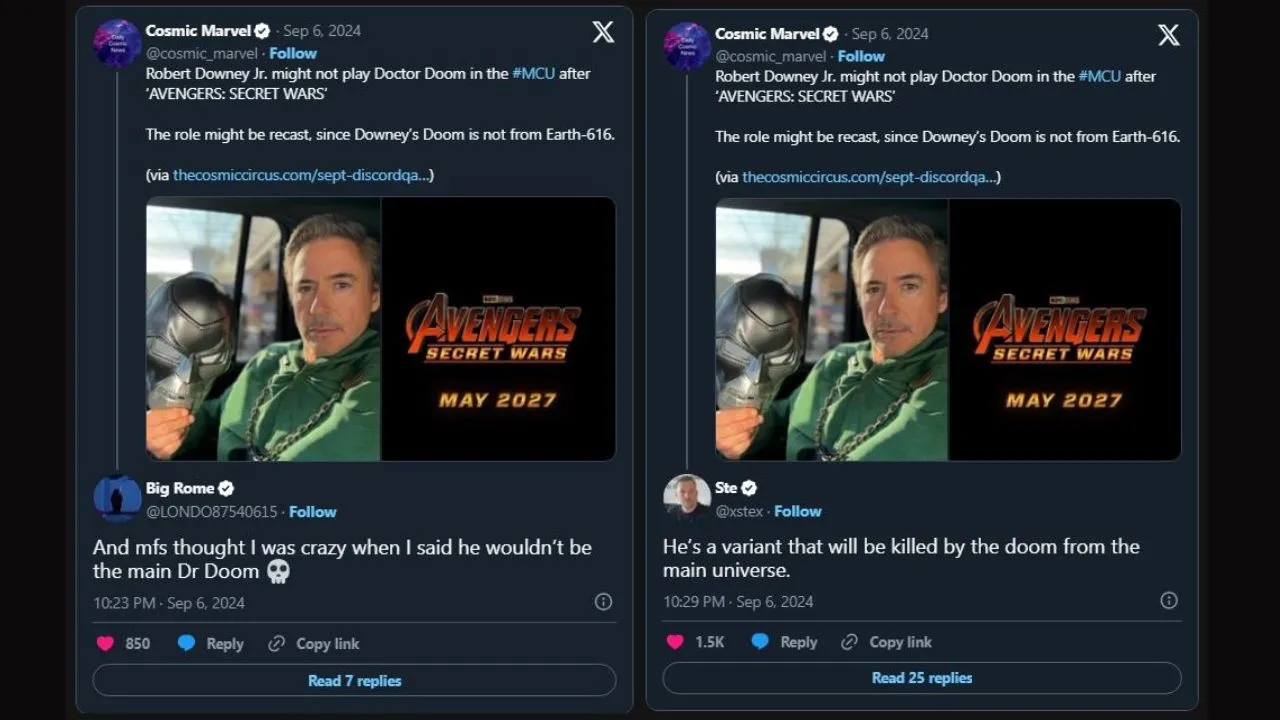Like Big Rome's reply with the heart icon
1280x720 pixels.
pyautogui.click(x=105, y=644)
